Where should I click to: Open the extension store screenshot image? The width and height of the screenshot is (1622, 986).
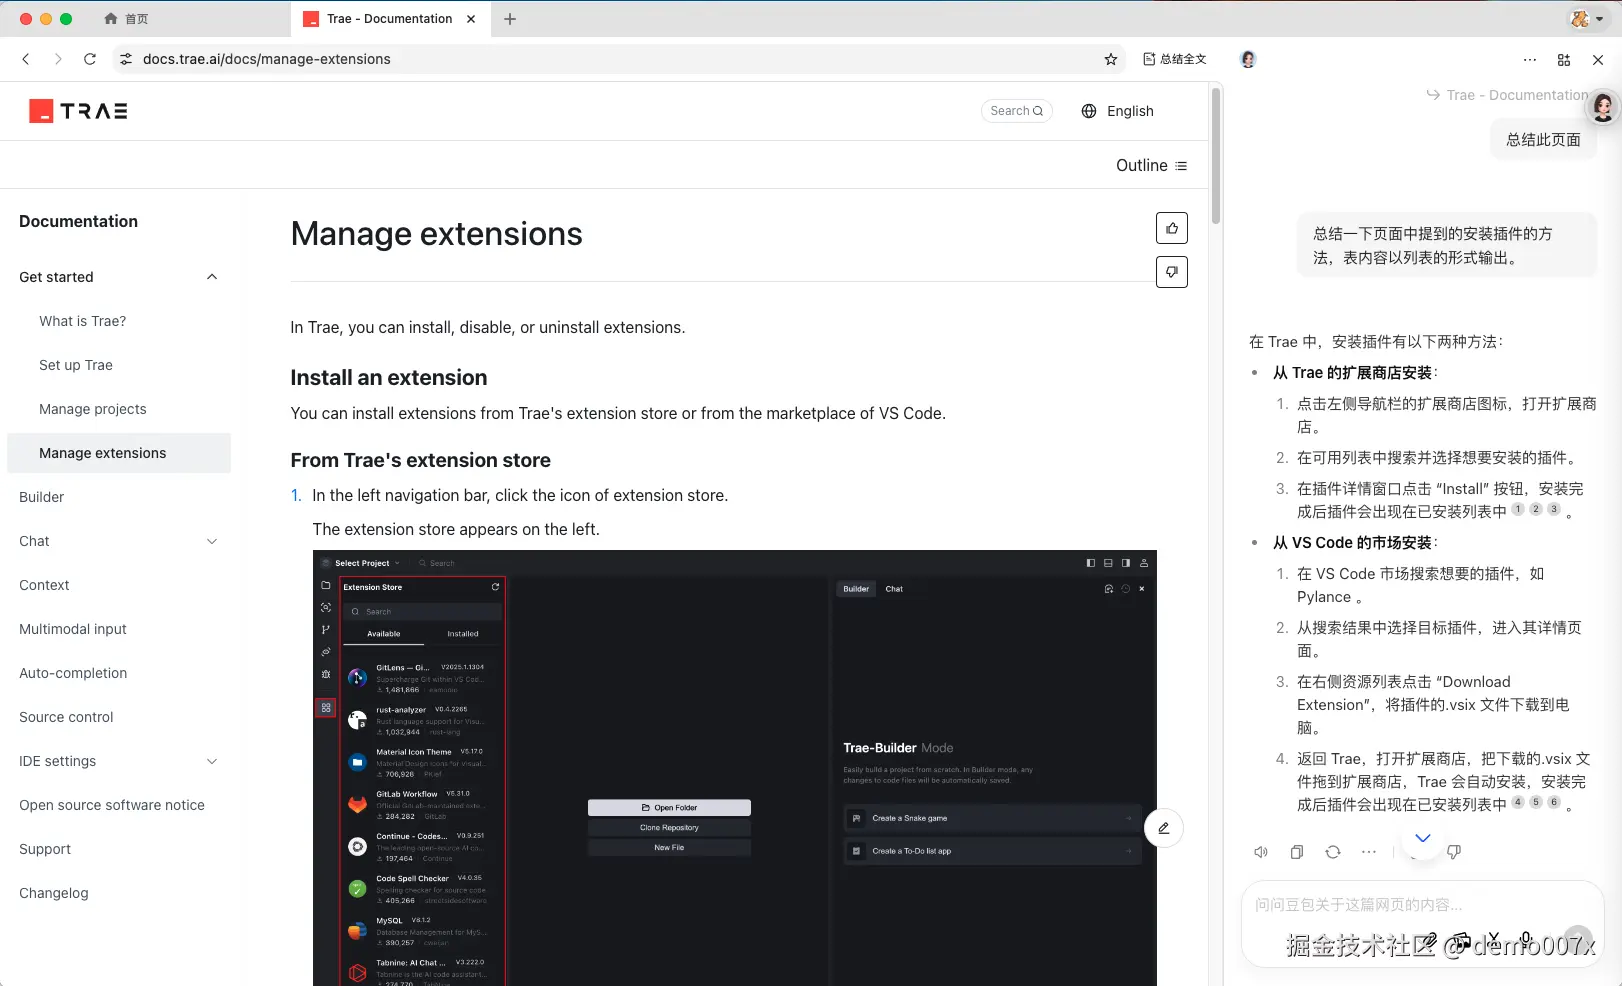click(735, 768)
